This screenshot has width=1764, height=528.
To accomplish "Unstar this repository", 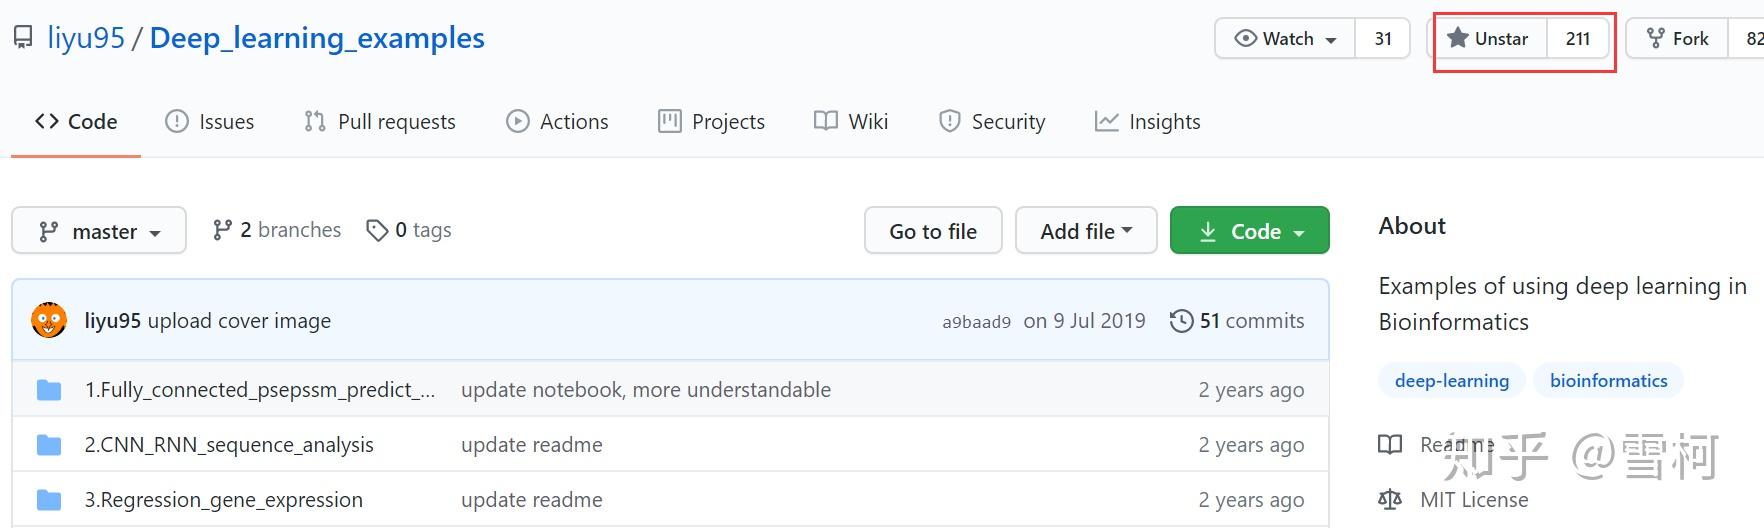I will (x=1488, y=39).
